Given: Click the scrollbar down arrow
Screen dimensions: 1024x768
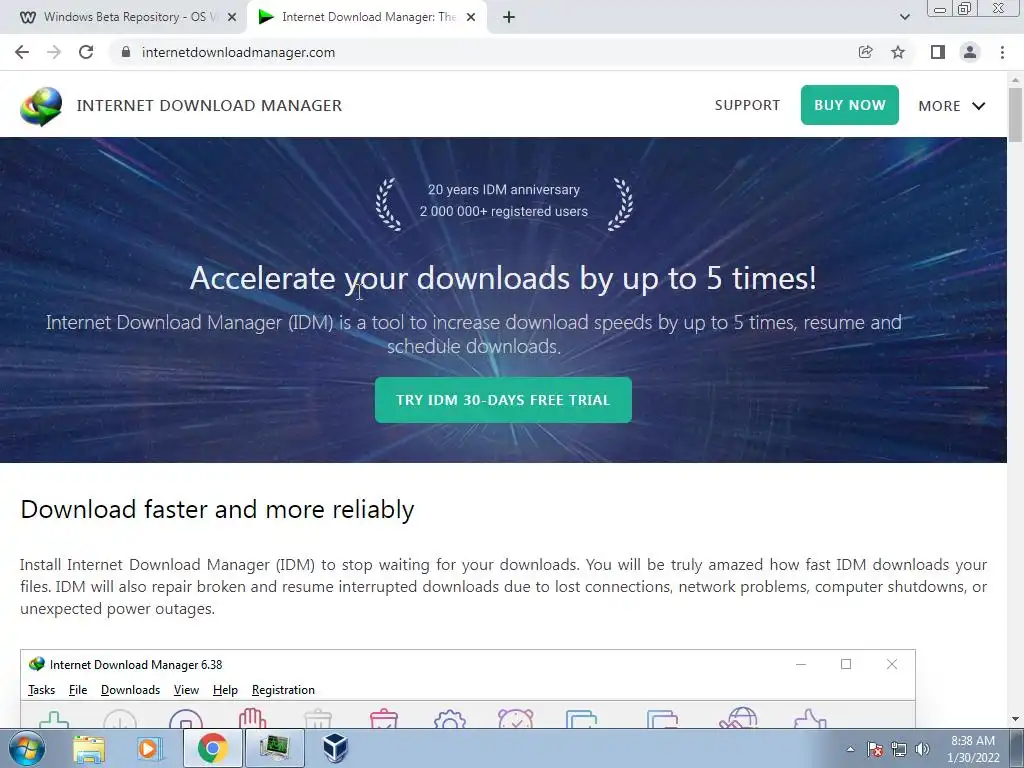Looking at the screenshot, I should 1016,720.
